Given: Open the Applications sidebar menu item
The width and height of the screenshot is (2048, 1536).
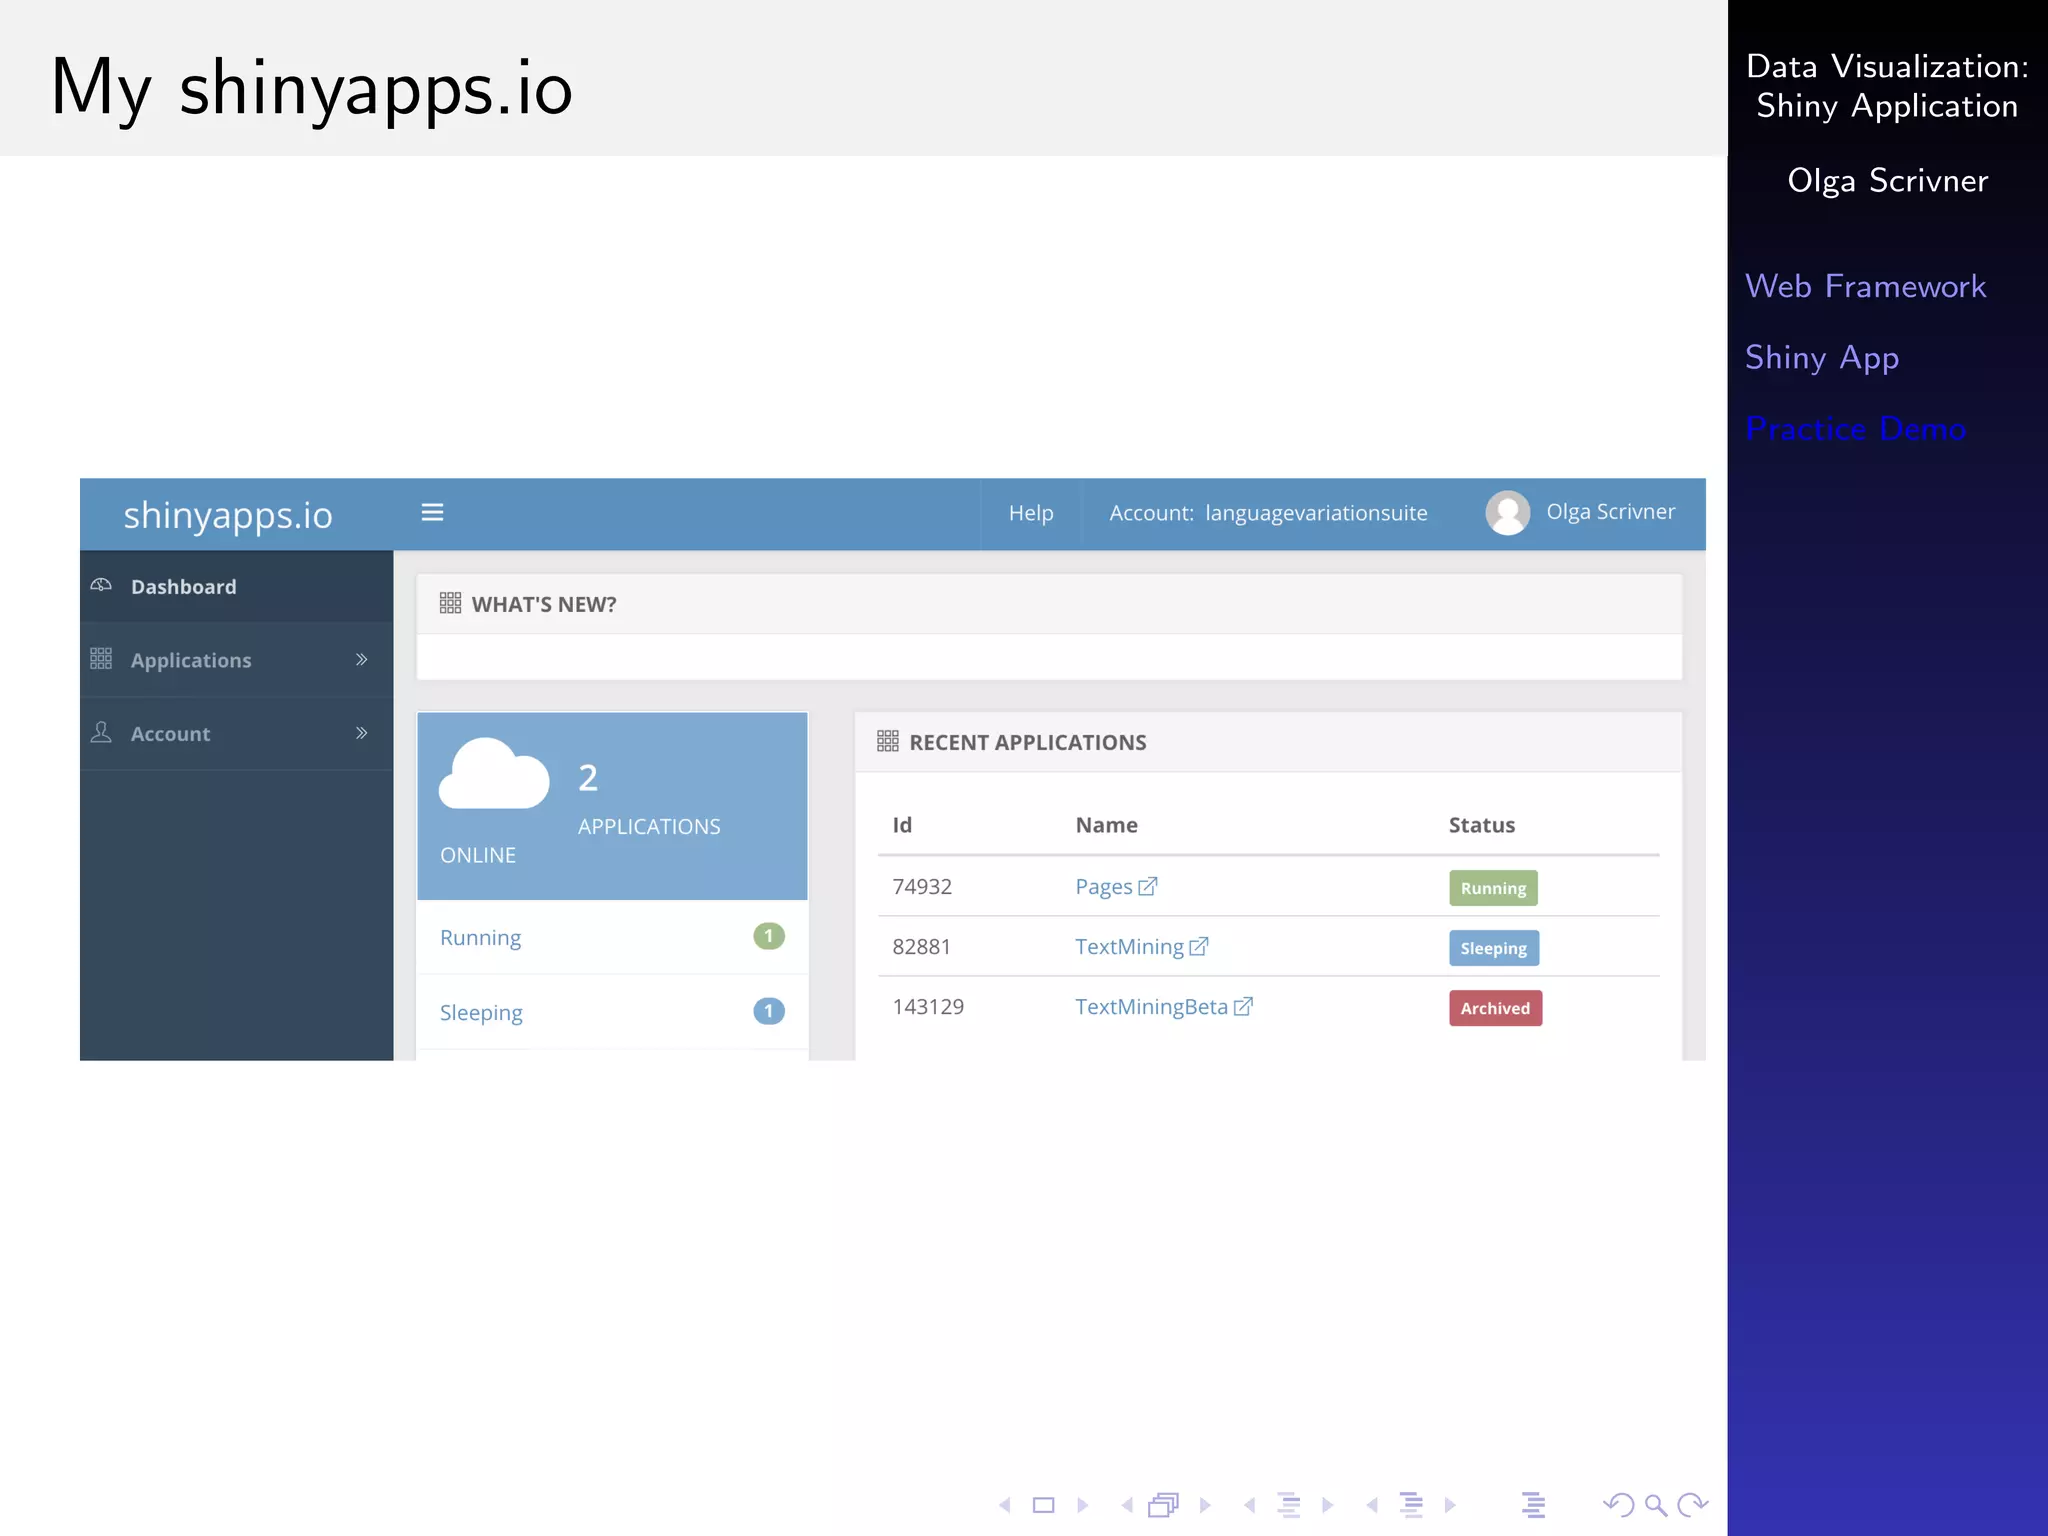Looking at the screenshot, I should click(x=236, y=660).
